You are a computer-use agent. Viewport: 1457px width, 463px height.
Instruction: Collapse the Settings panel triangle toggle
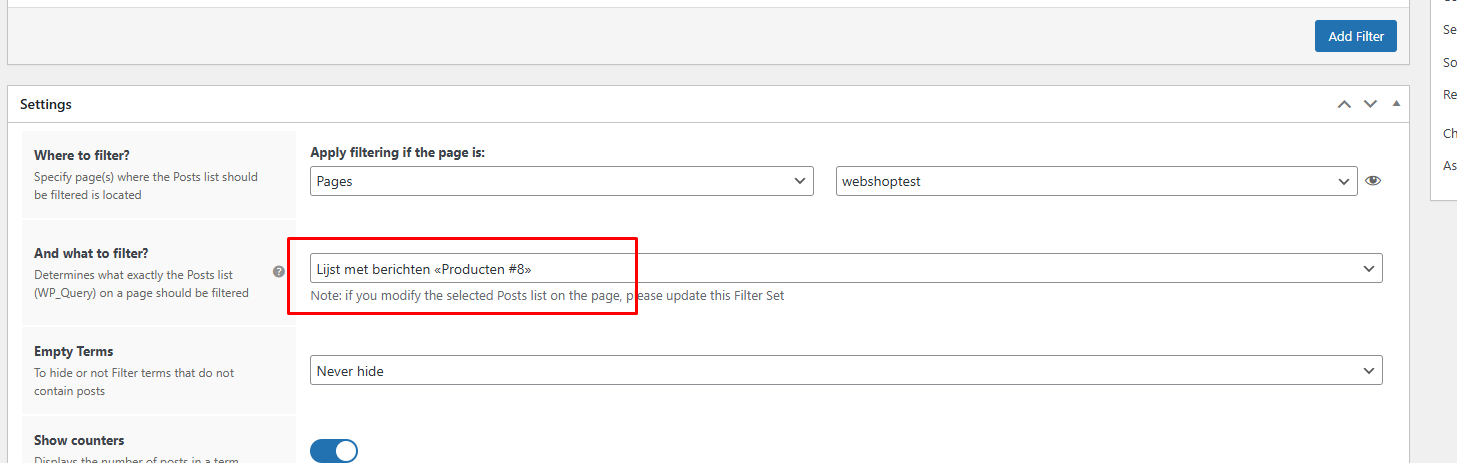tap(1396, 104)
